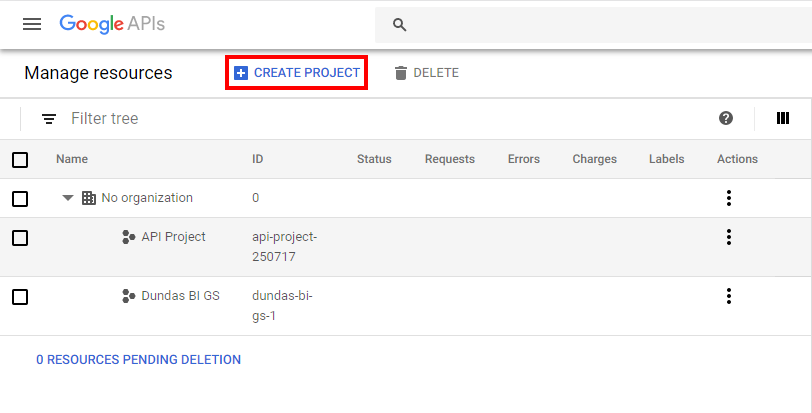The width and height of the screenshot is (812, 413).
Task: Open actions menu for API Project
Action: pos(729,237)
